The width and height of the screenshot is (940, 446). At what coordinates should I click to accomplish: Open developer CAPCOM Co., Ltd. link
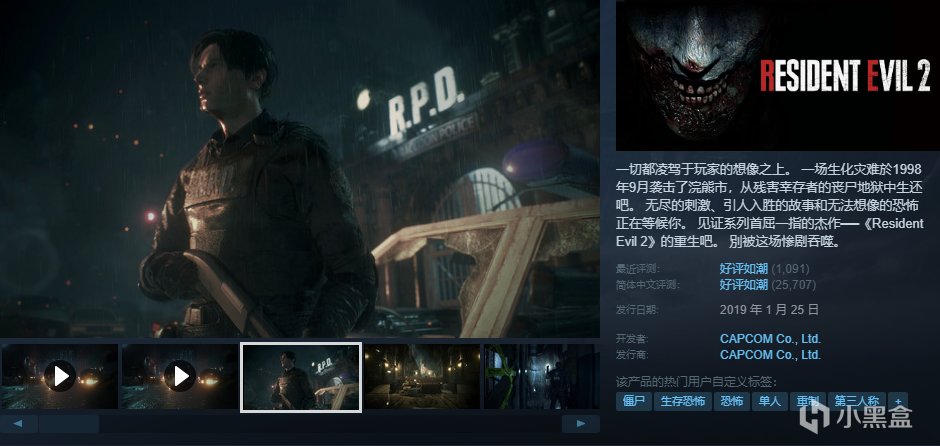click(770, 339)
